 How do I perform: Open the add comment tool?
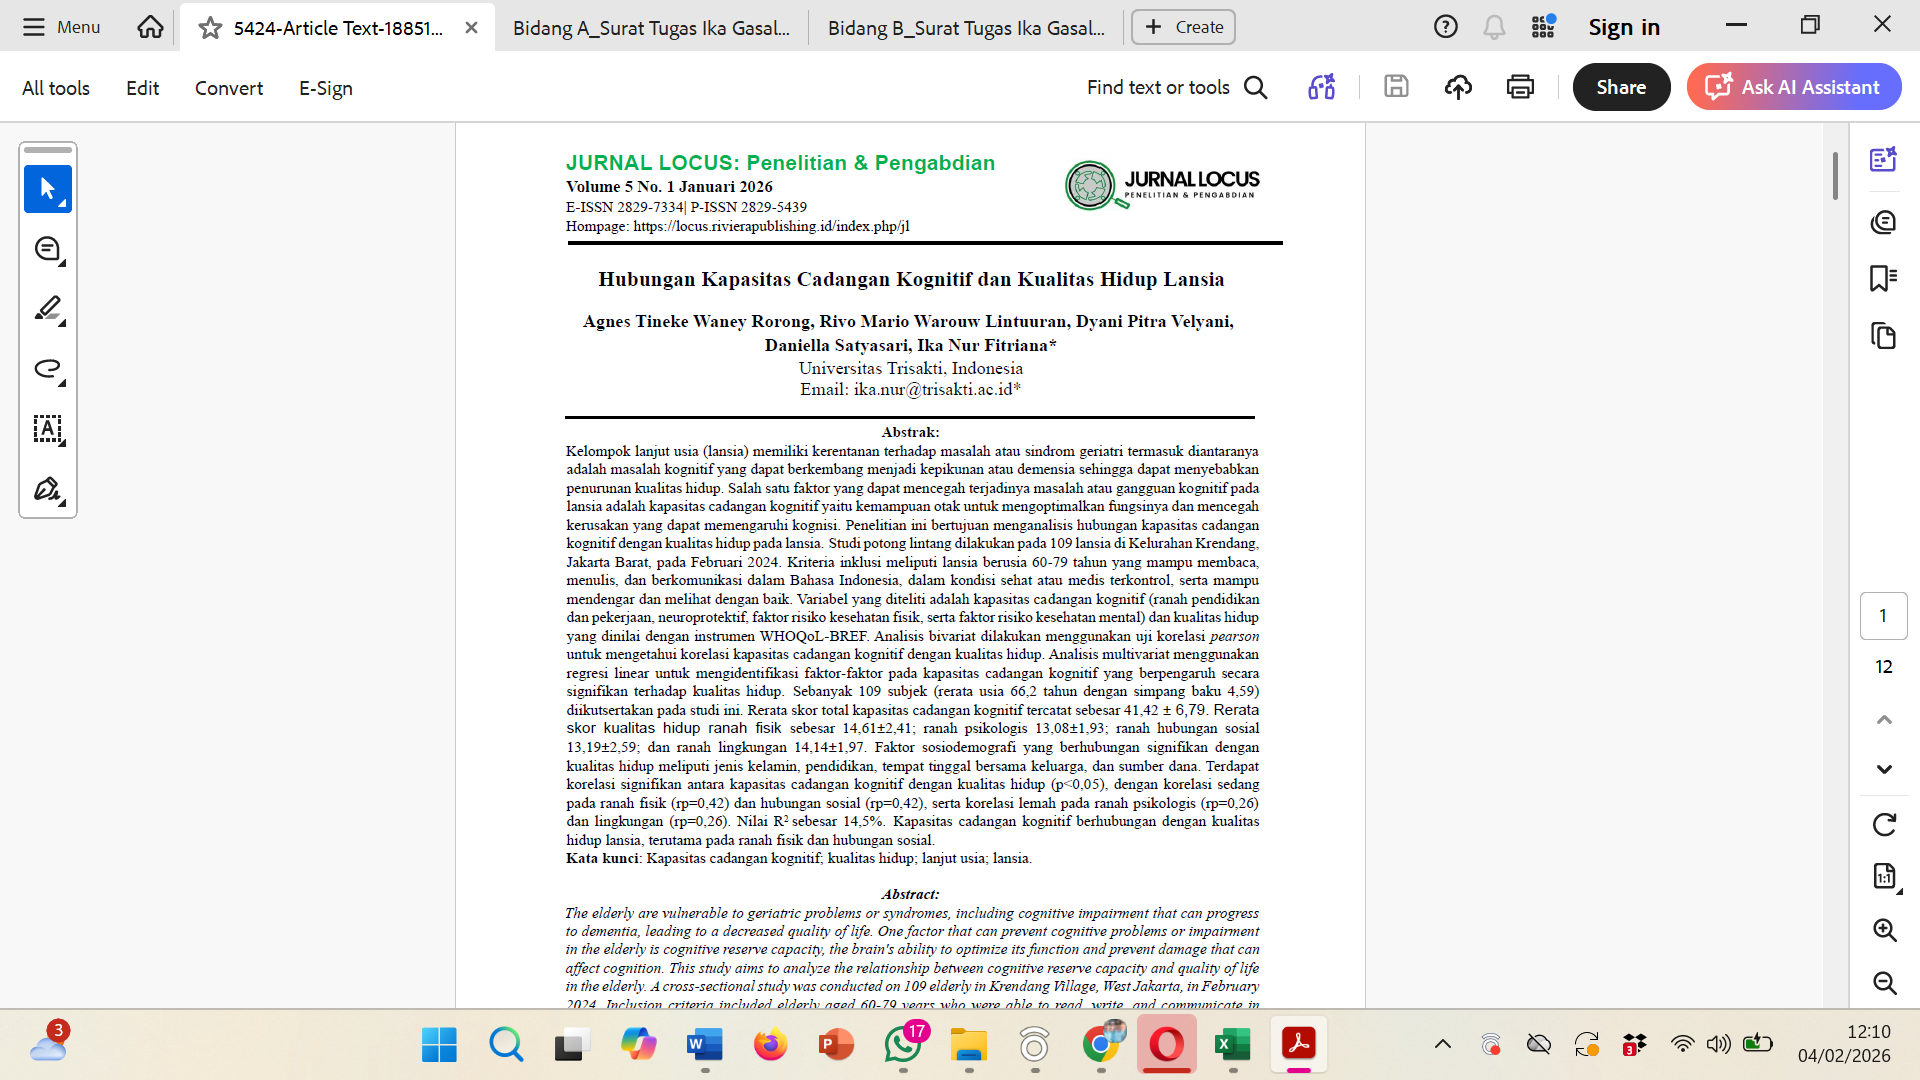pos(47,249)
